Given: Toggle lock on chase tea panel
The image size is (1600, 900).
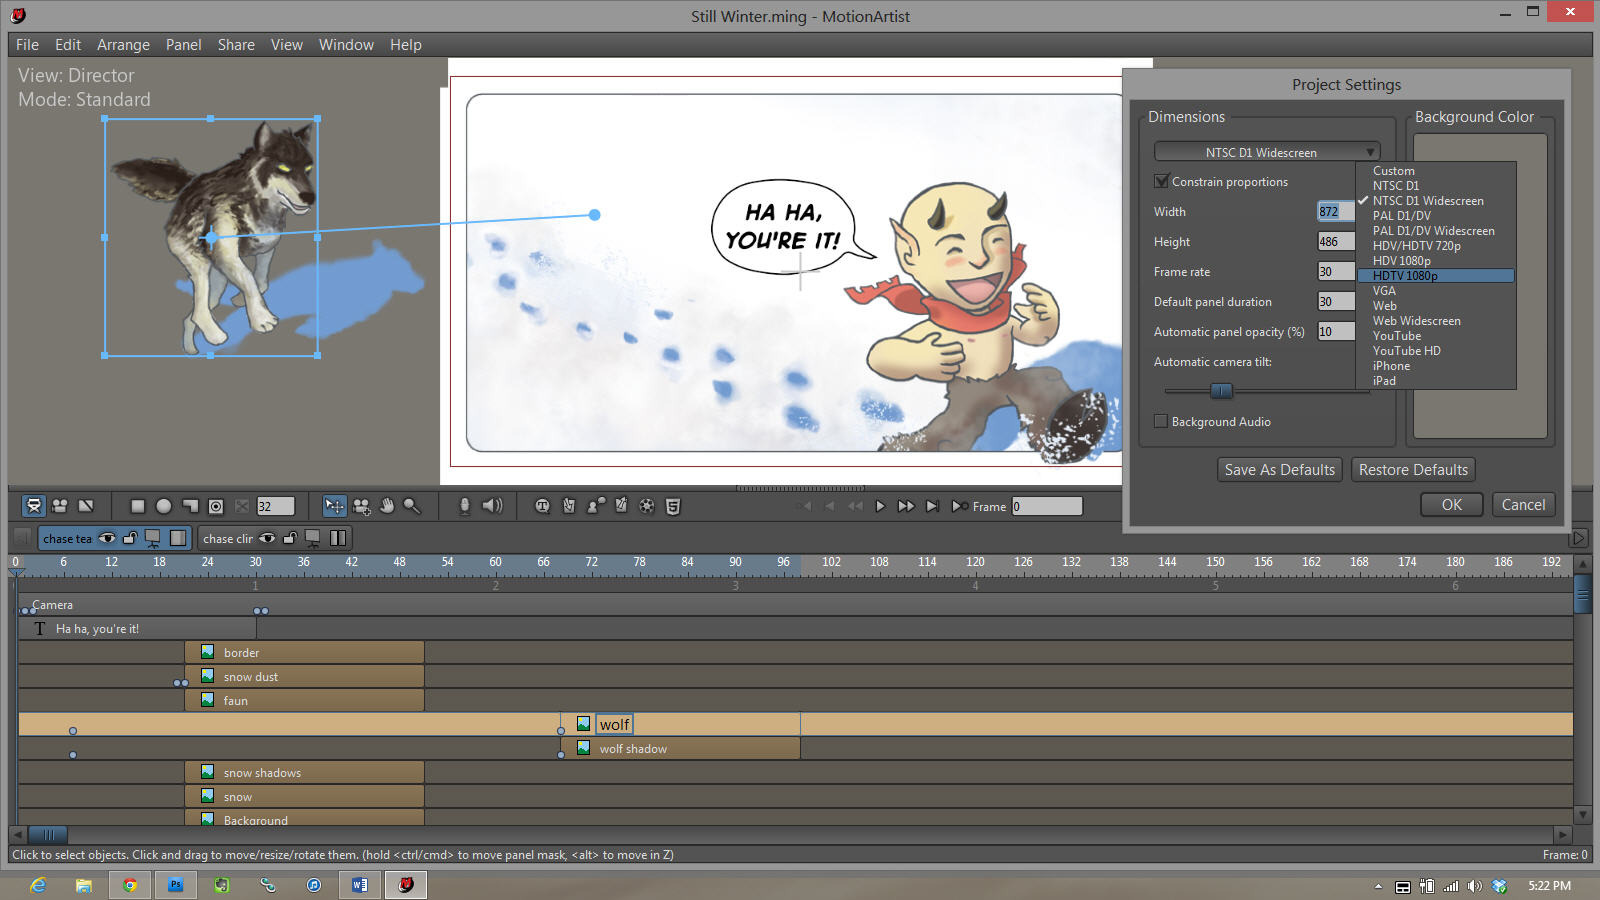Looking at the screenshot, I should click(130, 538).
